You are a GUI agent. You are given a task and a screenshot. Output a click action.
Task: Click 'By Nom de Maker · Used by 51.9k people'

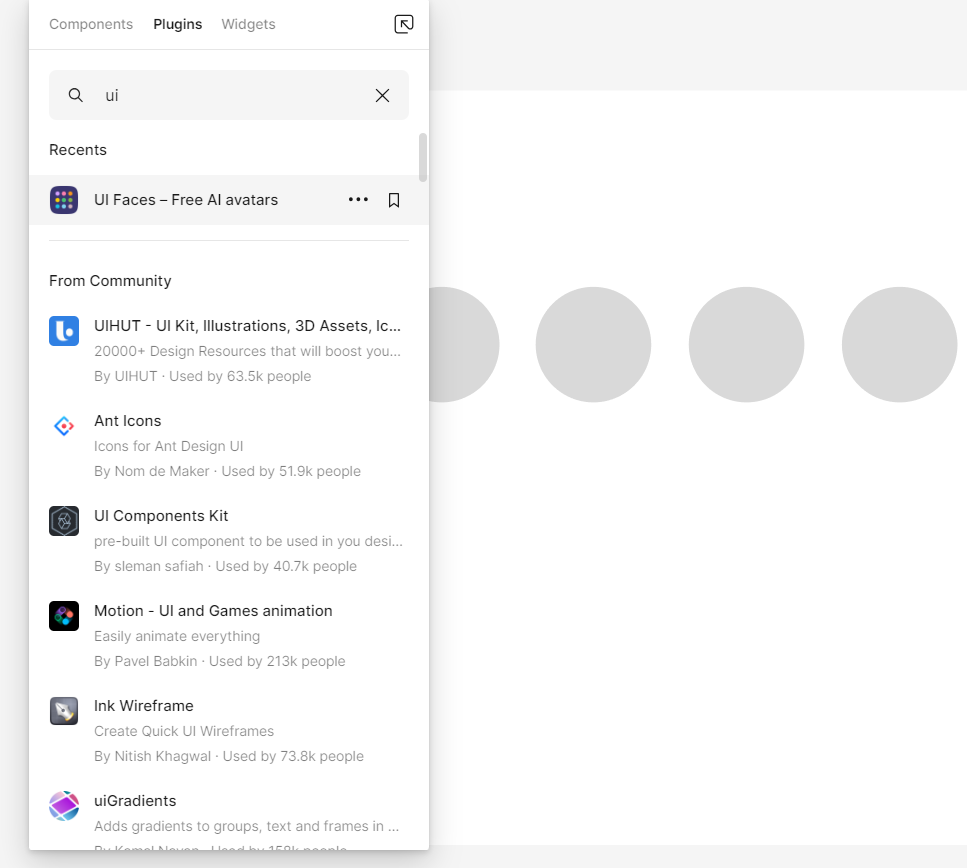click(227, 471)
